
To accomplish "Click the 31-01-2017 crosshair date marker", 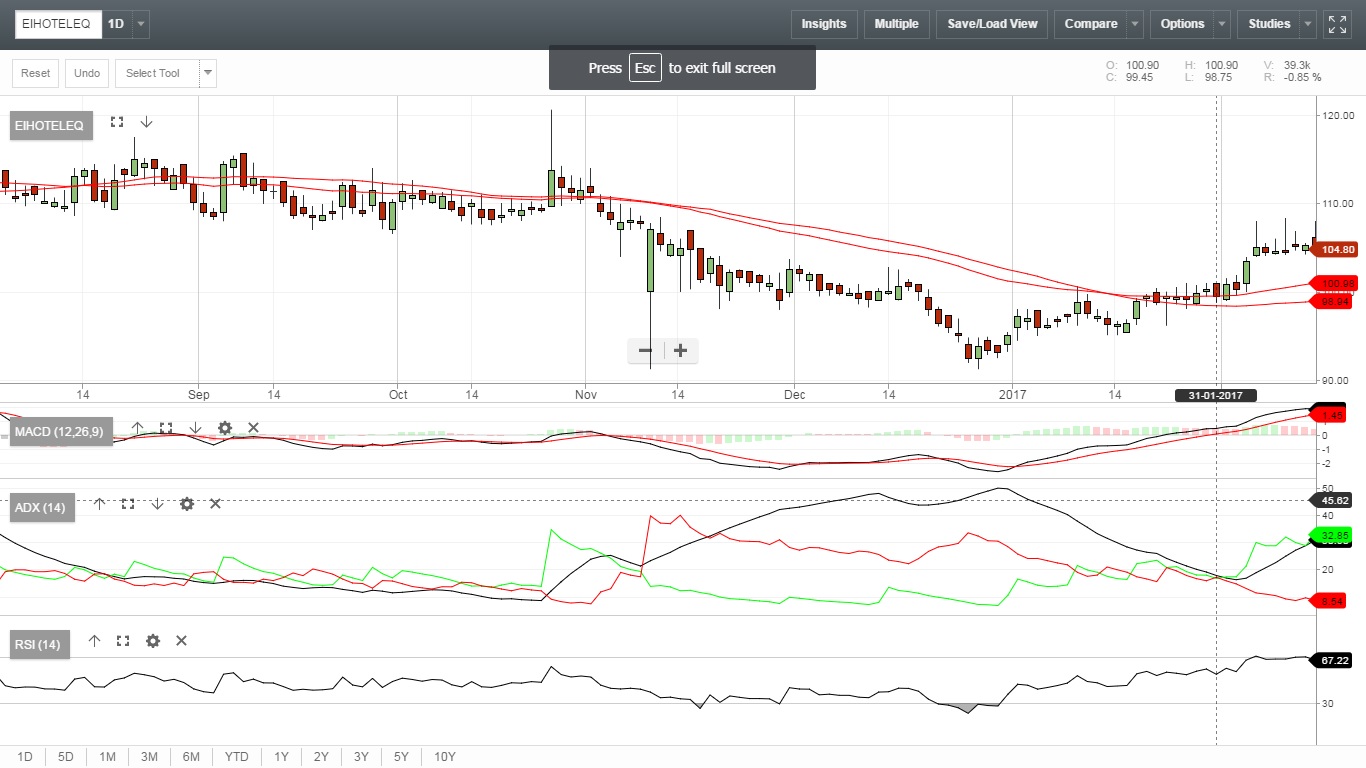I will click(1215, 395).
